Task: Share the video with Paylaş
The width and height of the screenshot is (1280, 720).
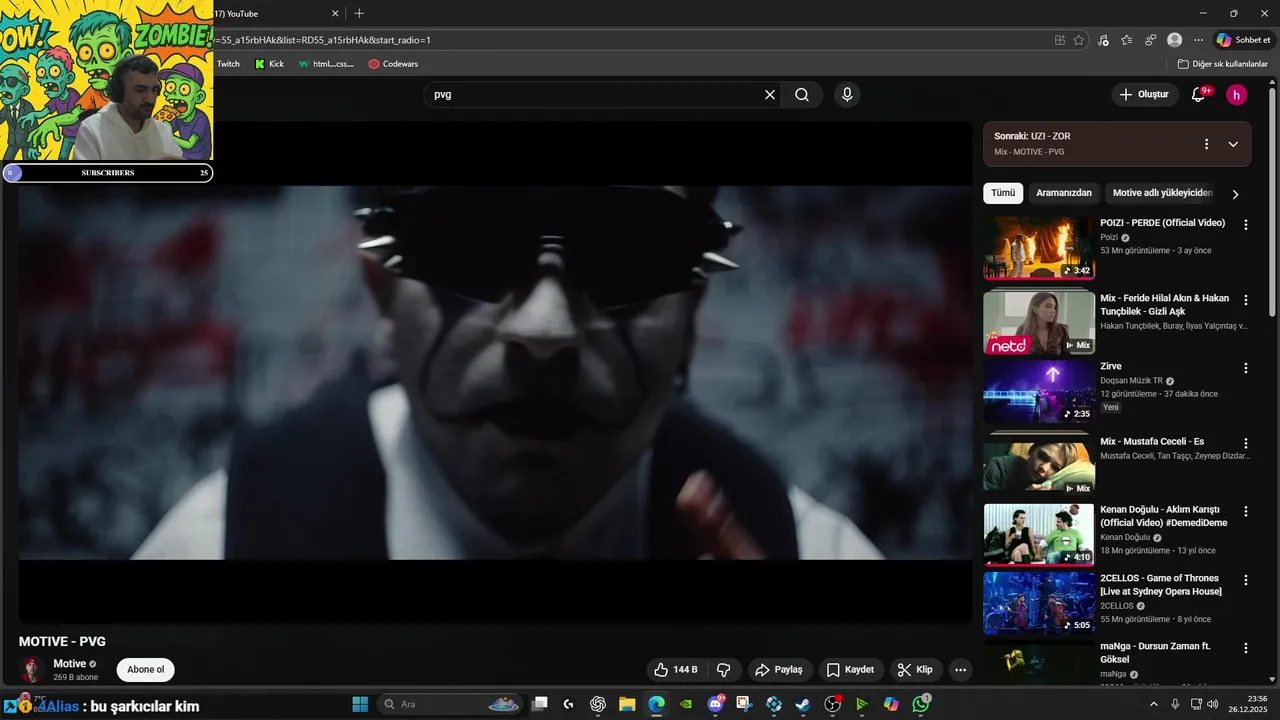Action: 779,670
